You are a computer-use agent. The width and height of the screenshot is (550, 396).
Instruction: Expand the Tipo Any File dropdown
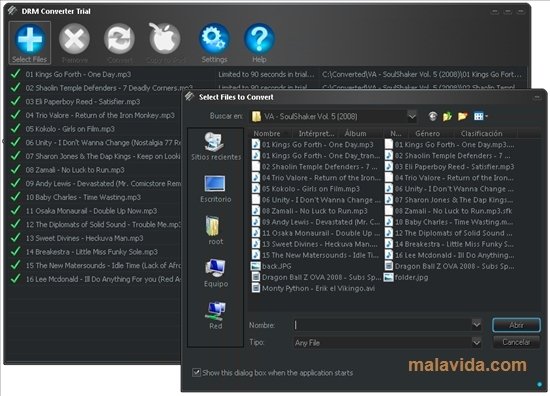coord(476,342)
